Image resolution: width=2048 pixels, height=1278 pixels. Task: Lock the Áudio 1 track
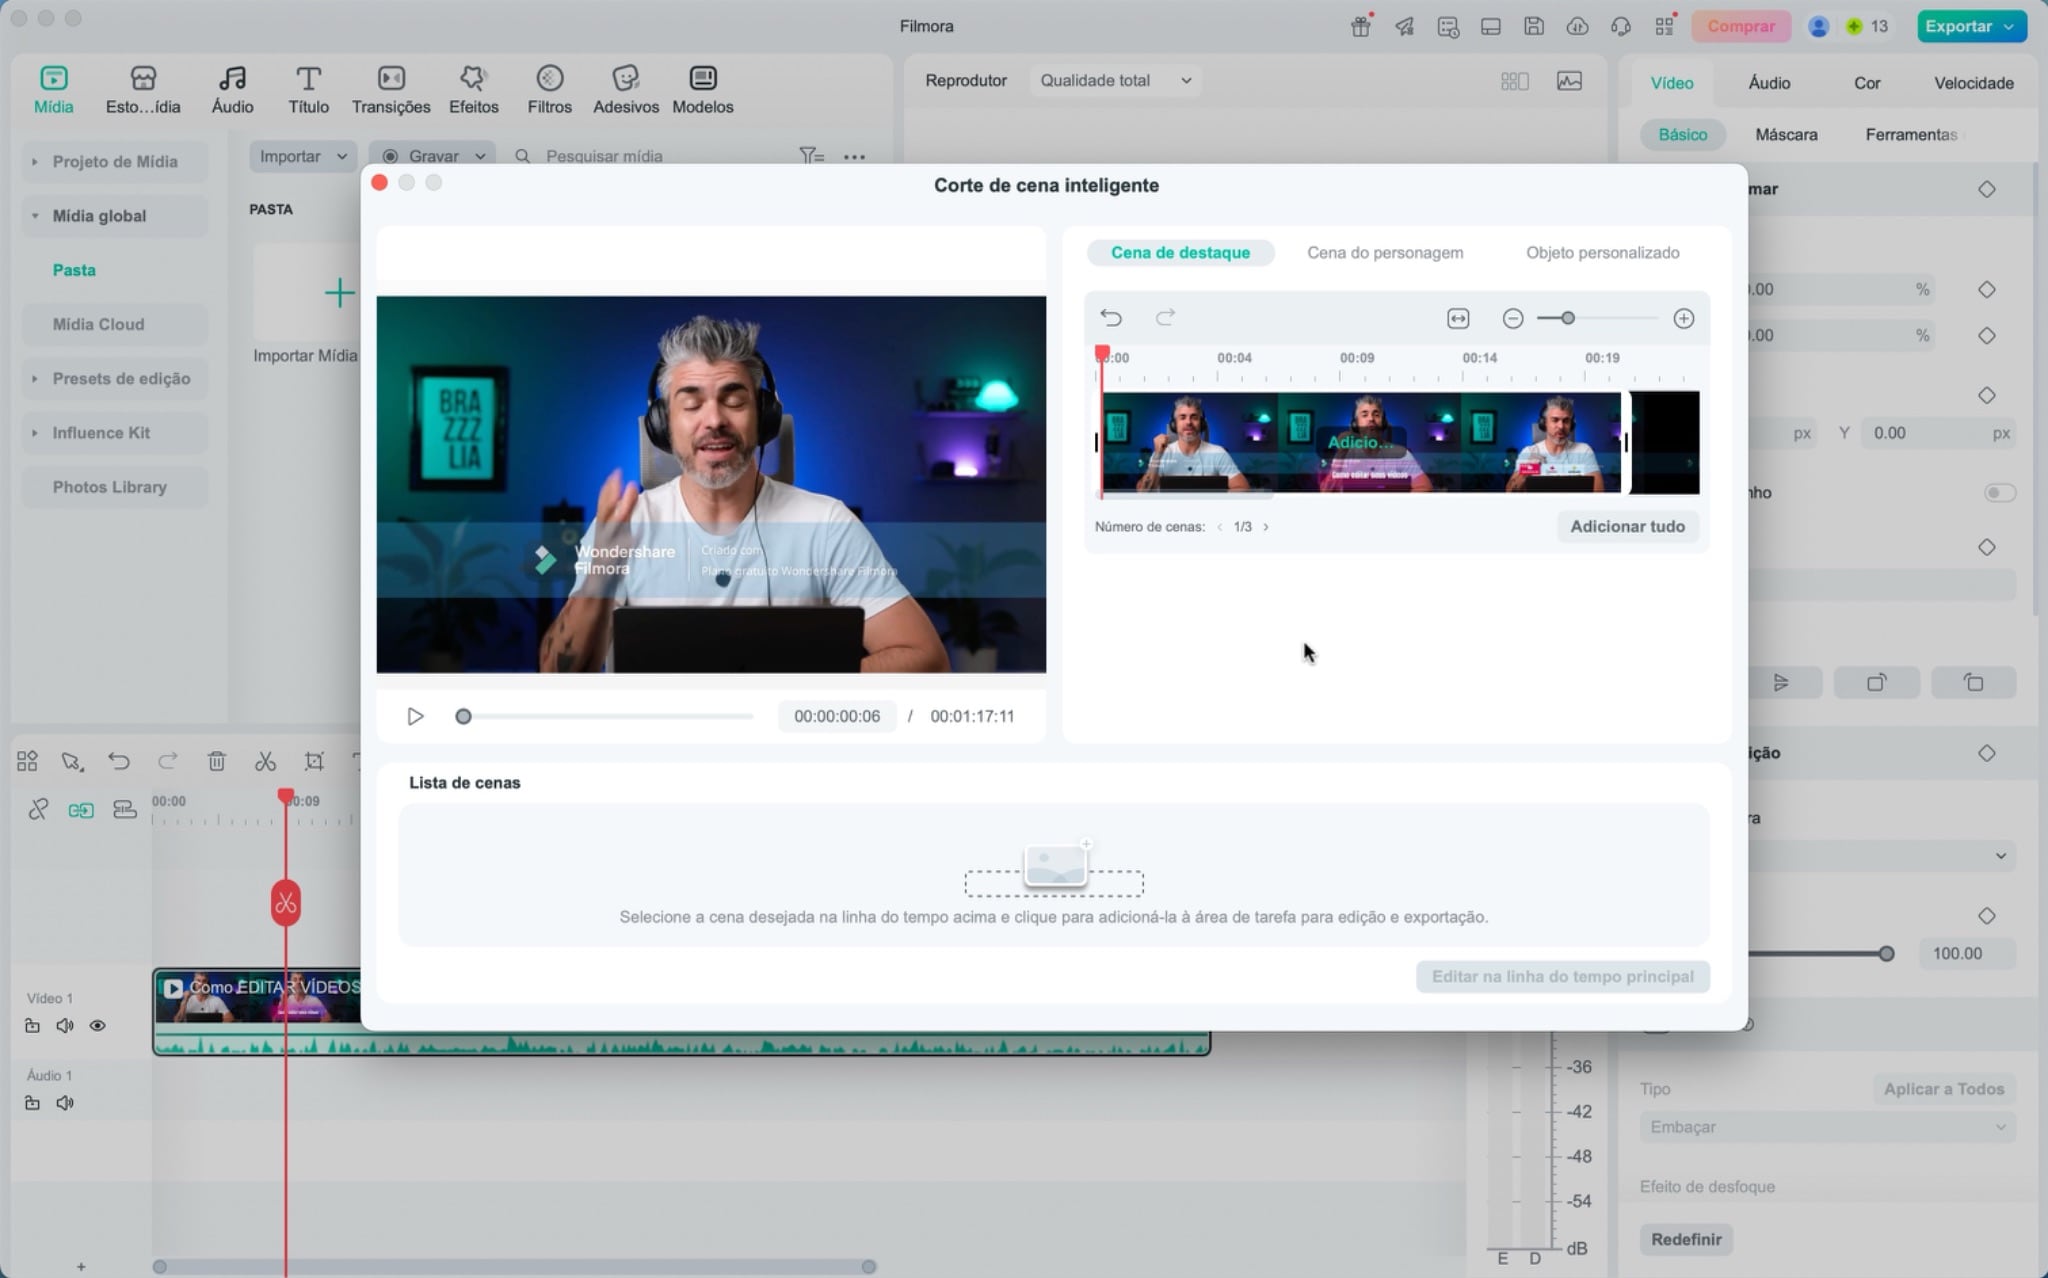click(32, 1103)
